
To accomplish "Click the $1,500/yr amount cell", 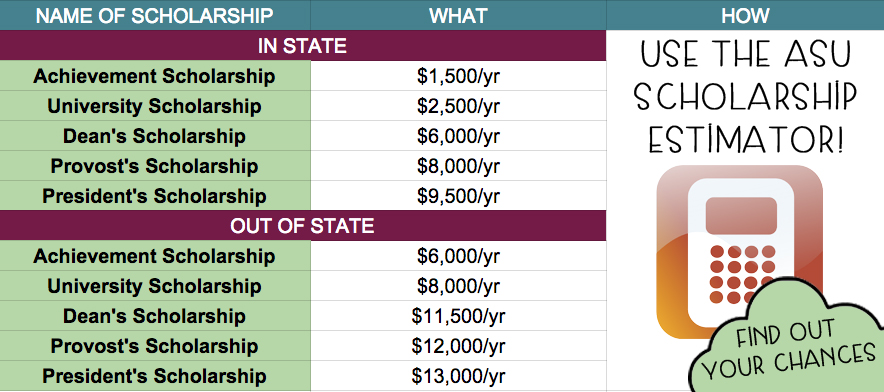I will [x=458, y=76].
